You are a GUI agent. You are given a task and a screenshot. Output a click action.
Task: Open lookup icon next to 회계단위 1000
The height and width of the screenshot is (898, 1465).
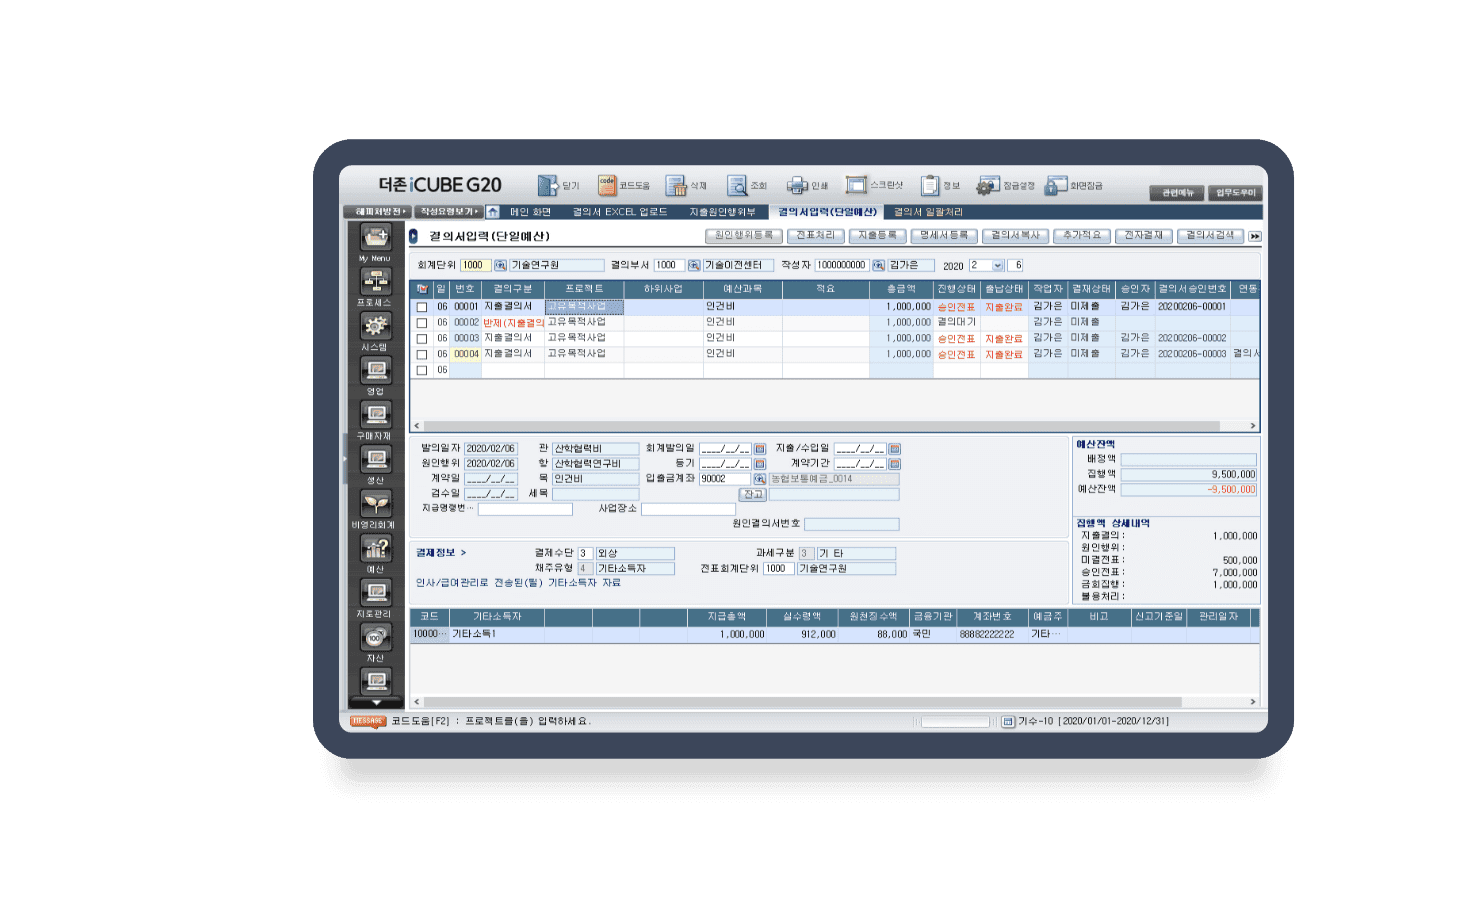500,265
